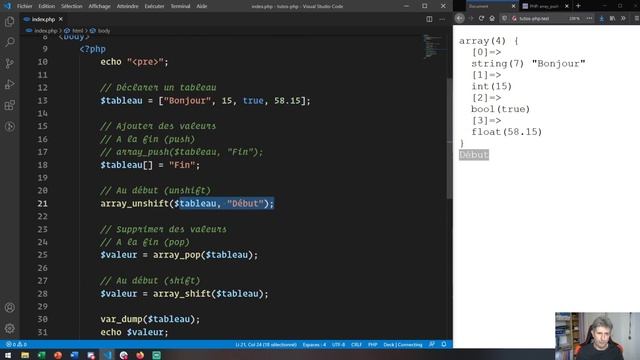Open the Fichier menu
640x360 pixels.
click(x=24, y=6)
